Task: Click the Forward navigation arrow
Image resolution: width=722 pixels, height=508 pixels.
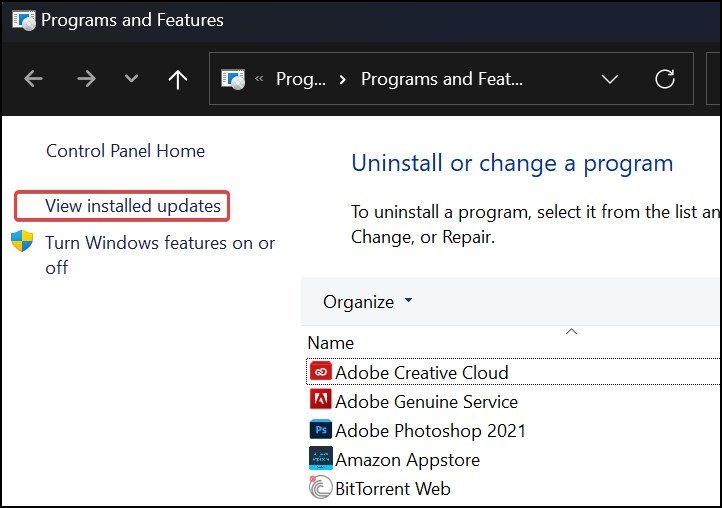Action: pos(86,79)
